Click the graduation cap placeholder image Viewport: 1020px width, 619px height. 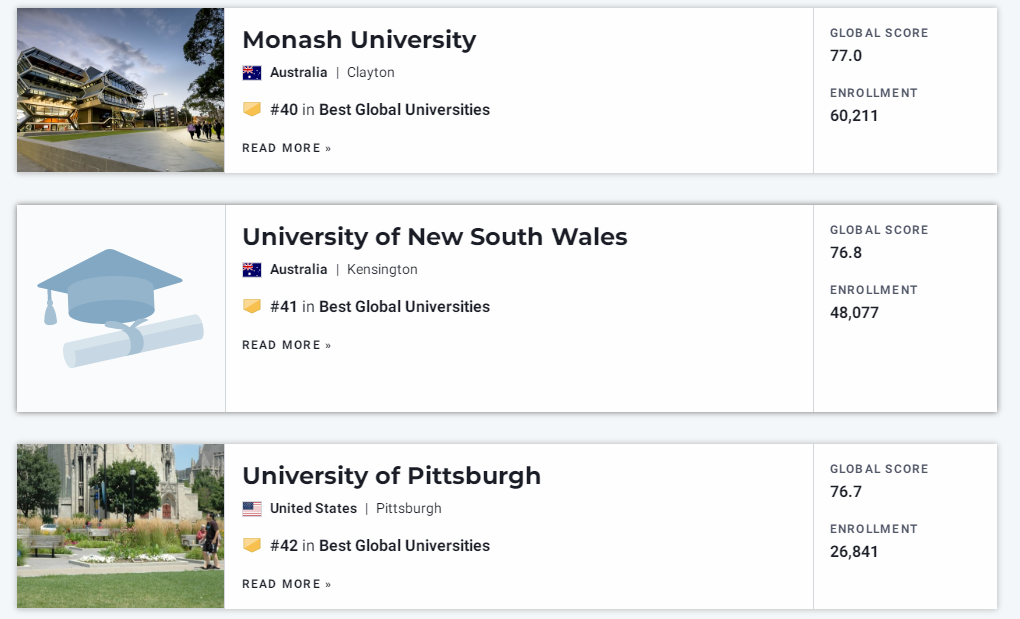click(x=121, y=308)
